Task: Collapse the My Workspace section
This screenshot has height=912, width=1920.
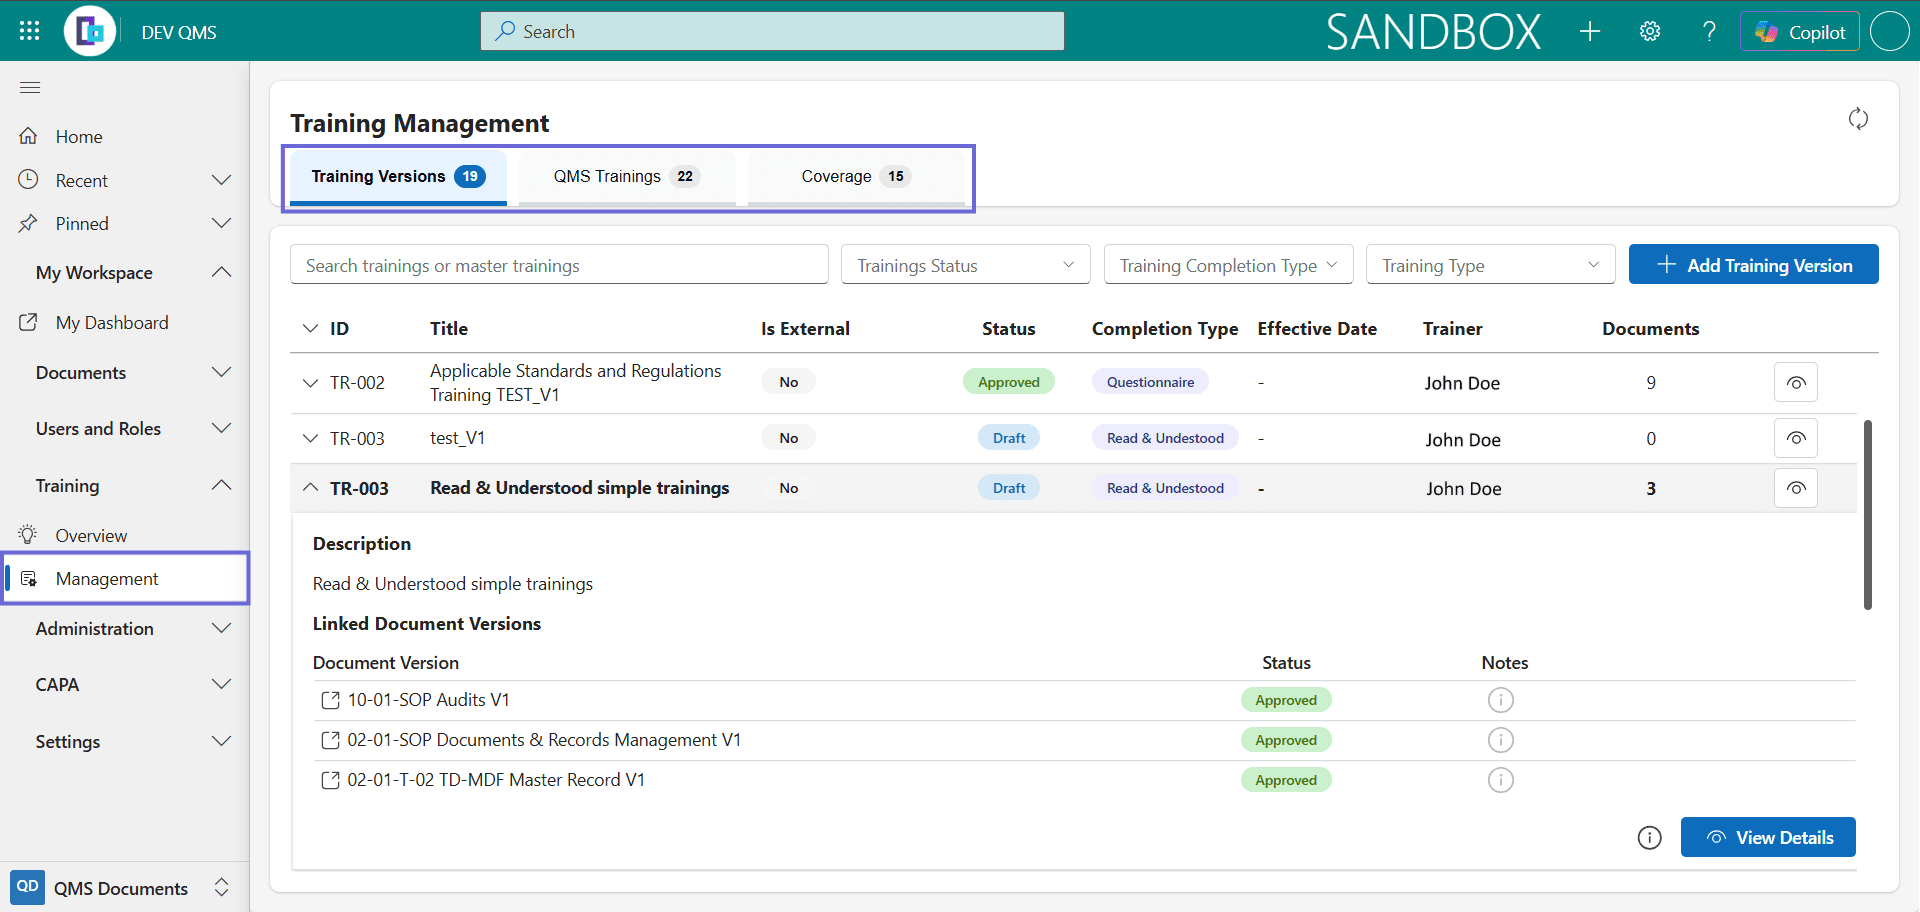Action: tap(221, 272)
